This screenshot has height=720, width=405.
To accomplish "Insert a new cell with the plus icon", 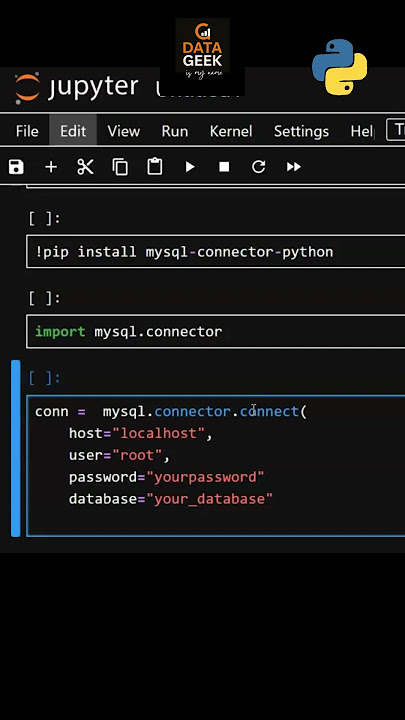I will (51, 167).
